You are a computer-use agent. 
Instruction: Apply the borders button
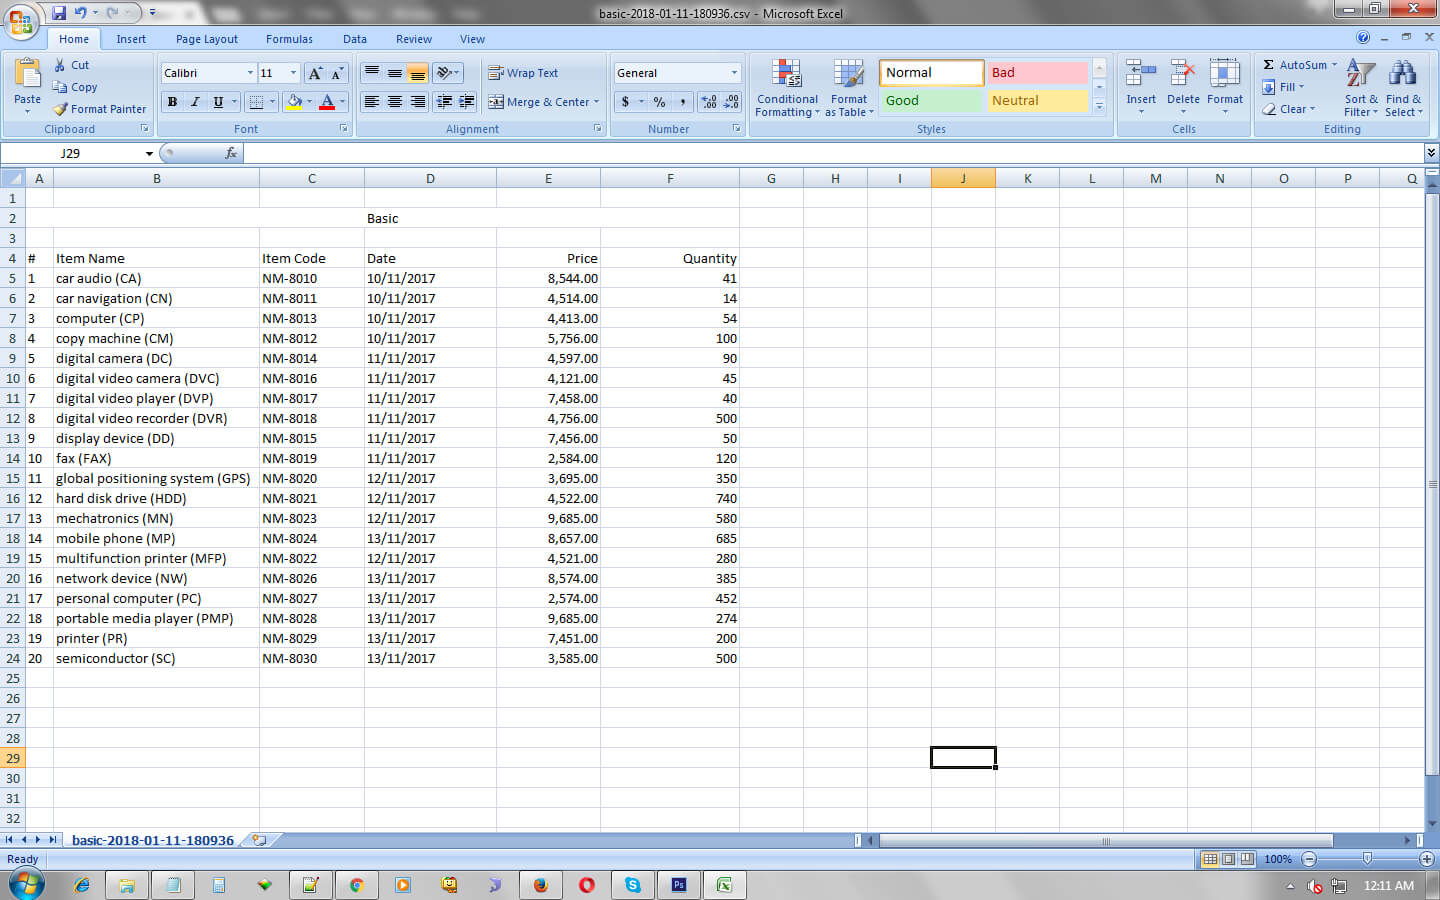click(256, 102)
